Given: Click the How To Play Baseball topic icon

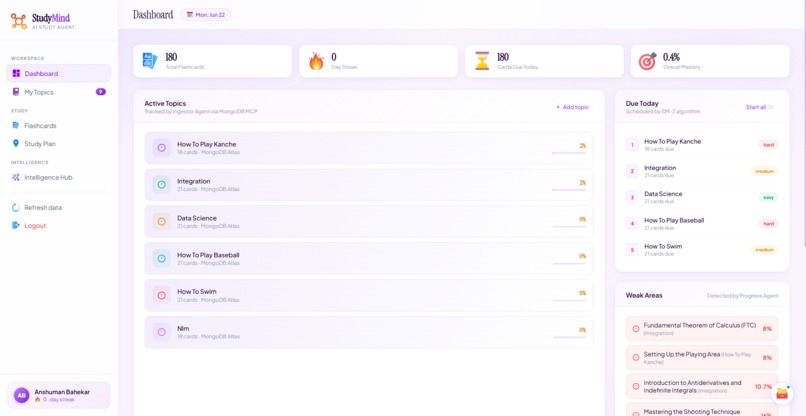Looking at the screenshot, I should click(x=161, y=259).
